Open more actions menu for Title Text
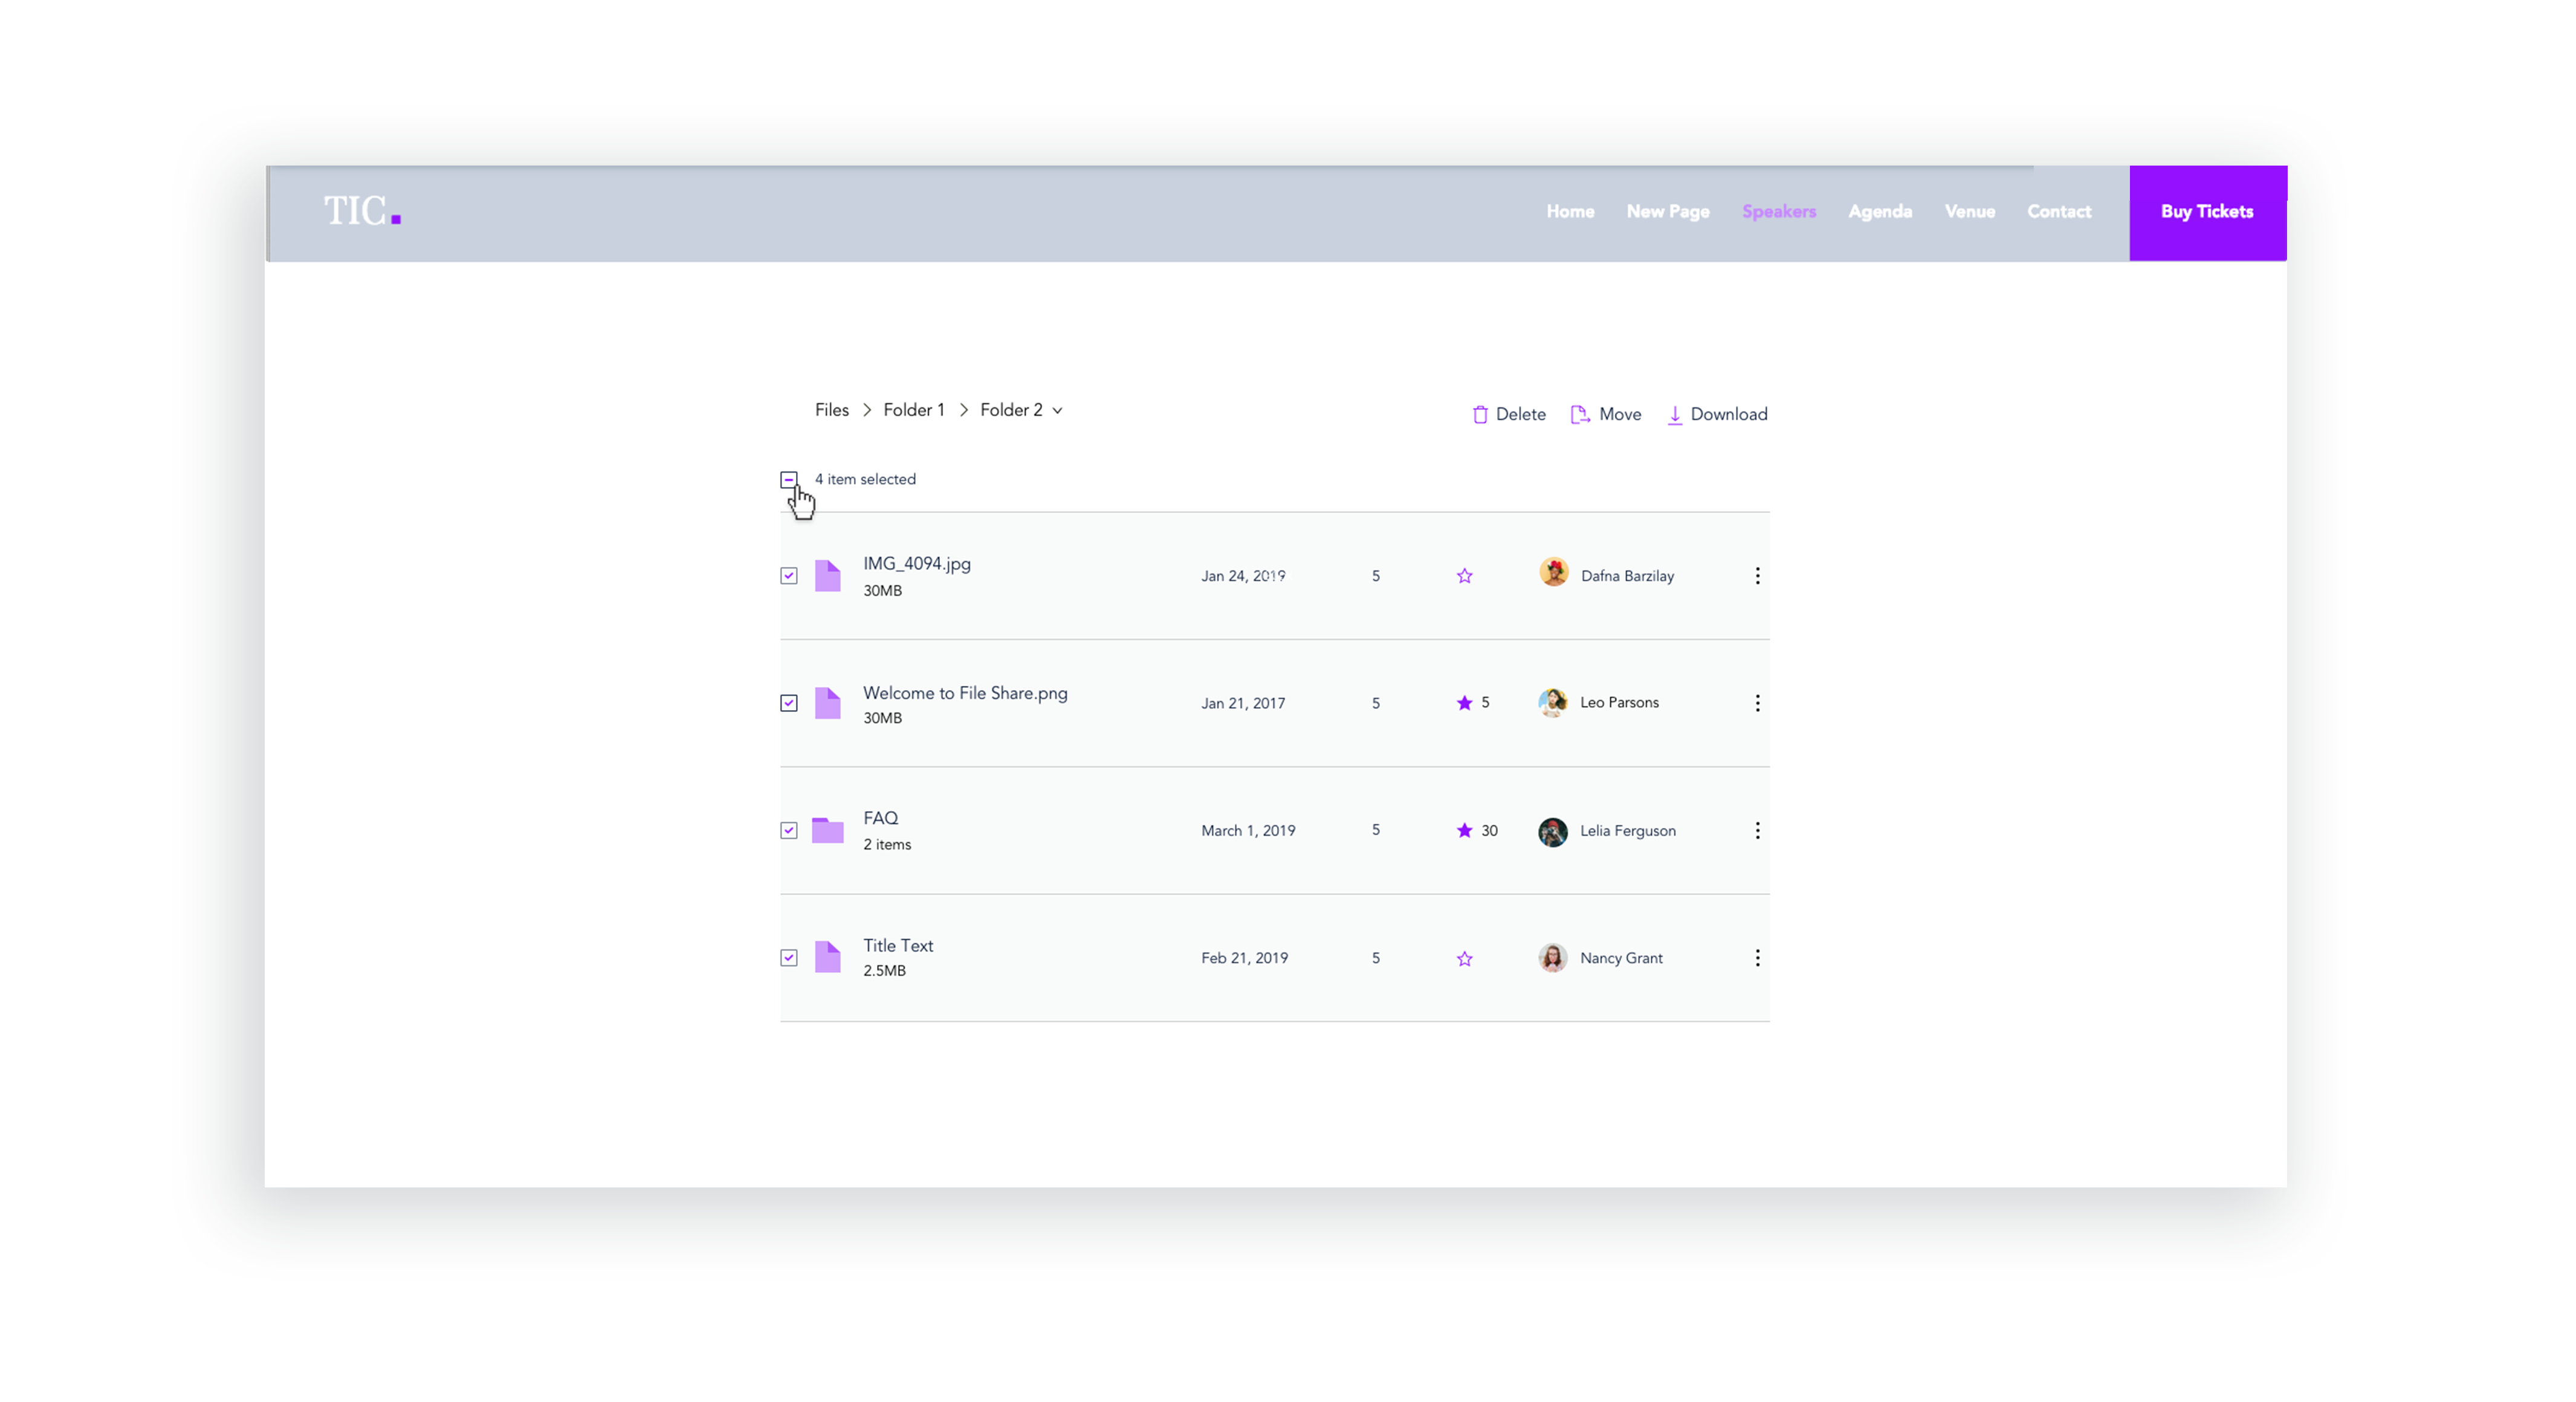2576x1402 pixels. [1757, 958]
